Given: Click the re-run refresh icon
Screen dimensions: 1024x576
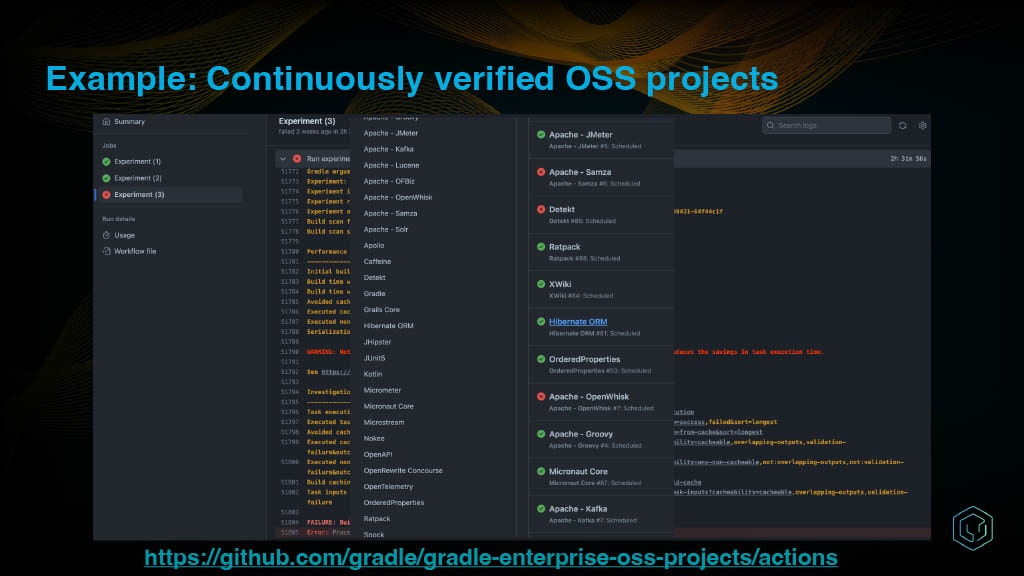Looking at the screenshot, I should coord(903,125).
